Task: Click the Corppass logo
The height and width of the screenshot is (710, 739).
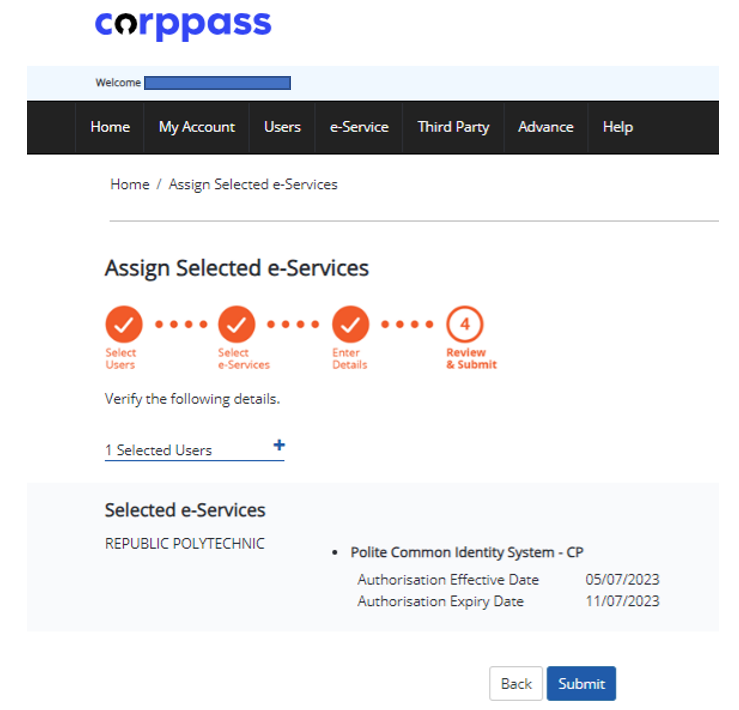Action: tap(183, 25)
